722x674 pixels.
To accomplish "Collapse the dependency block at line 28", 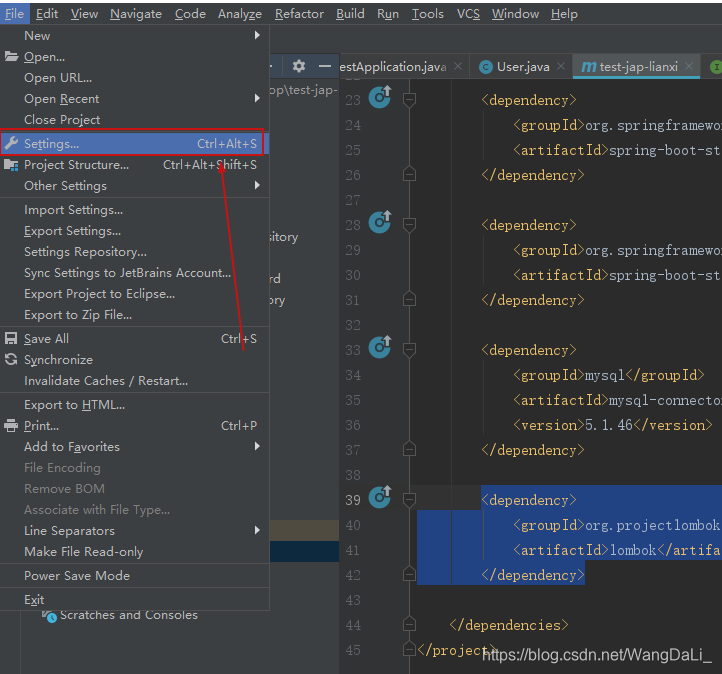I will click(x=409, y=225).
